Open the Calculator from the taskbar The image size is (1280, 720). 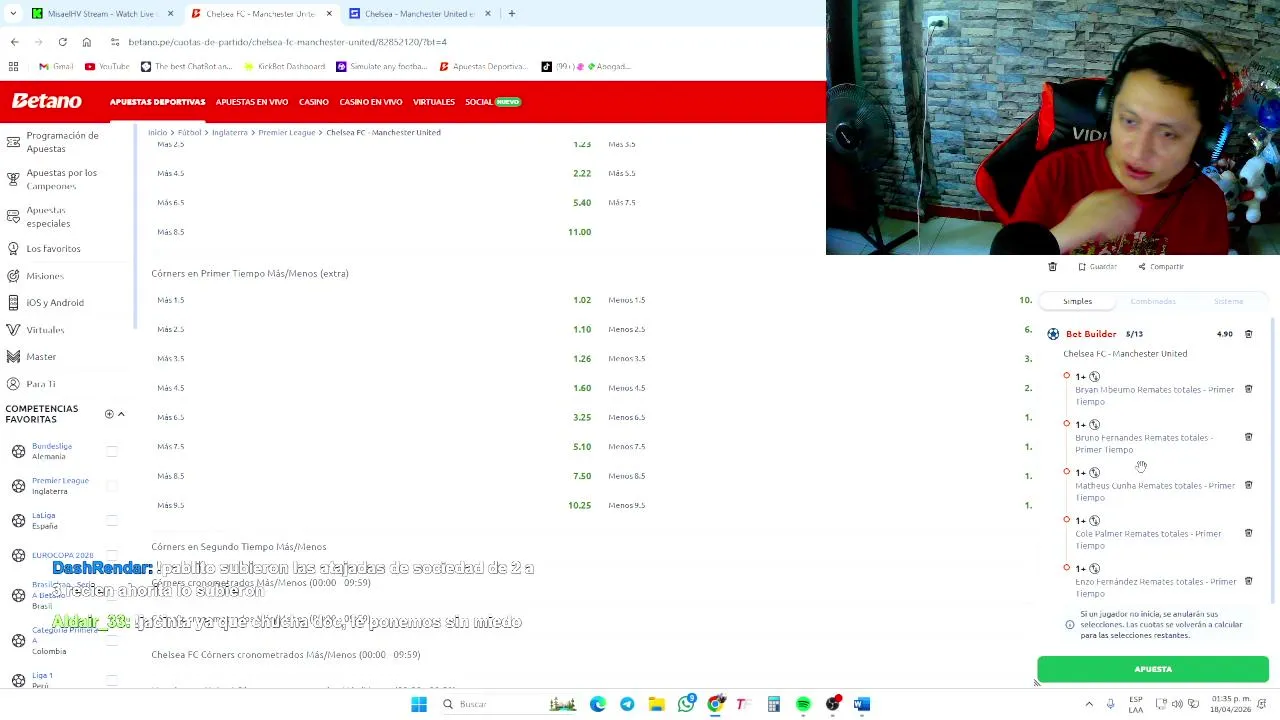[x=773, y=704]
